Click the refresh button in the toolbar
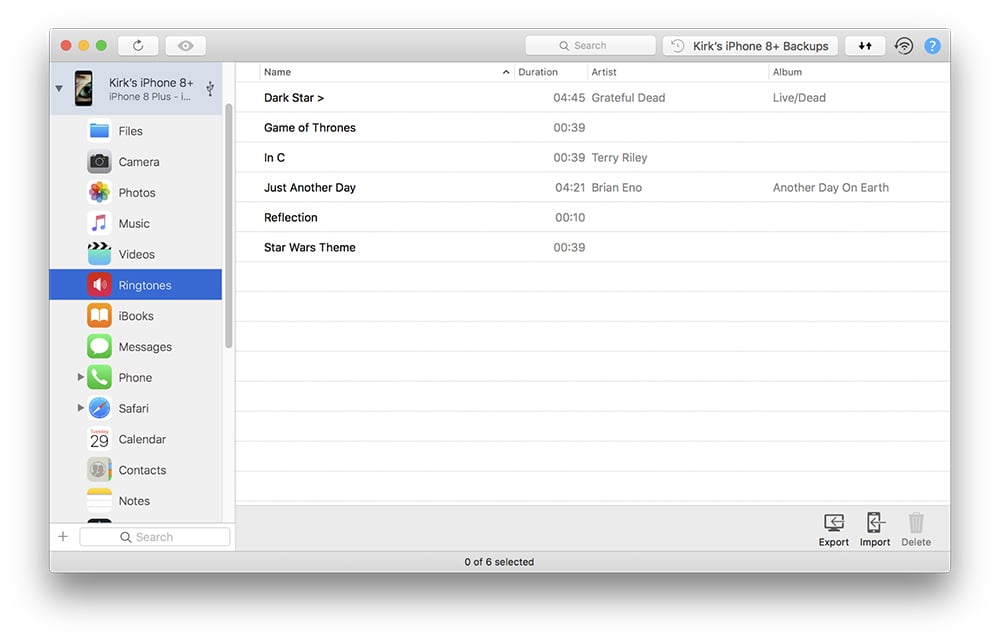1000x643 pixels. pyautogui.click(x=138, y=45)
